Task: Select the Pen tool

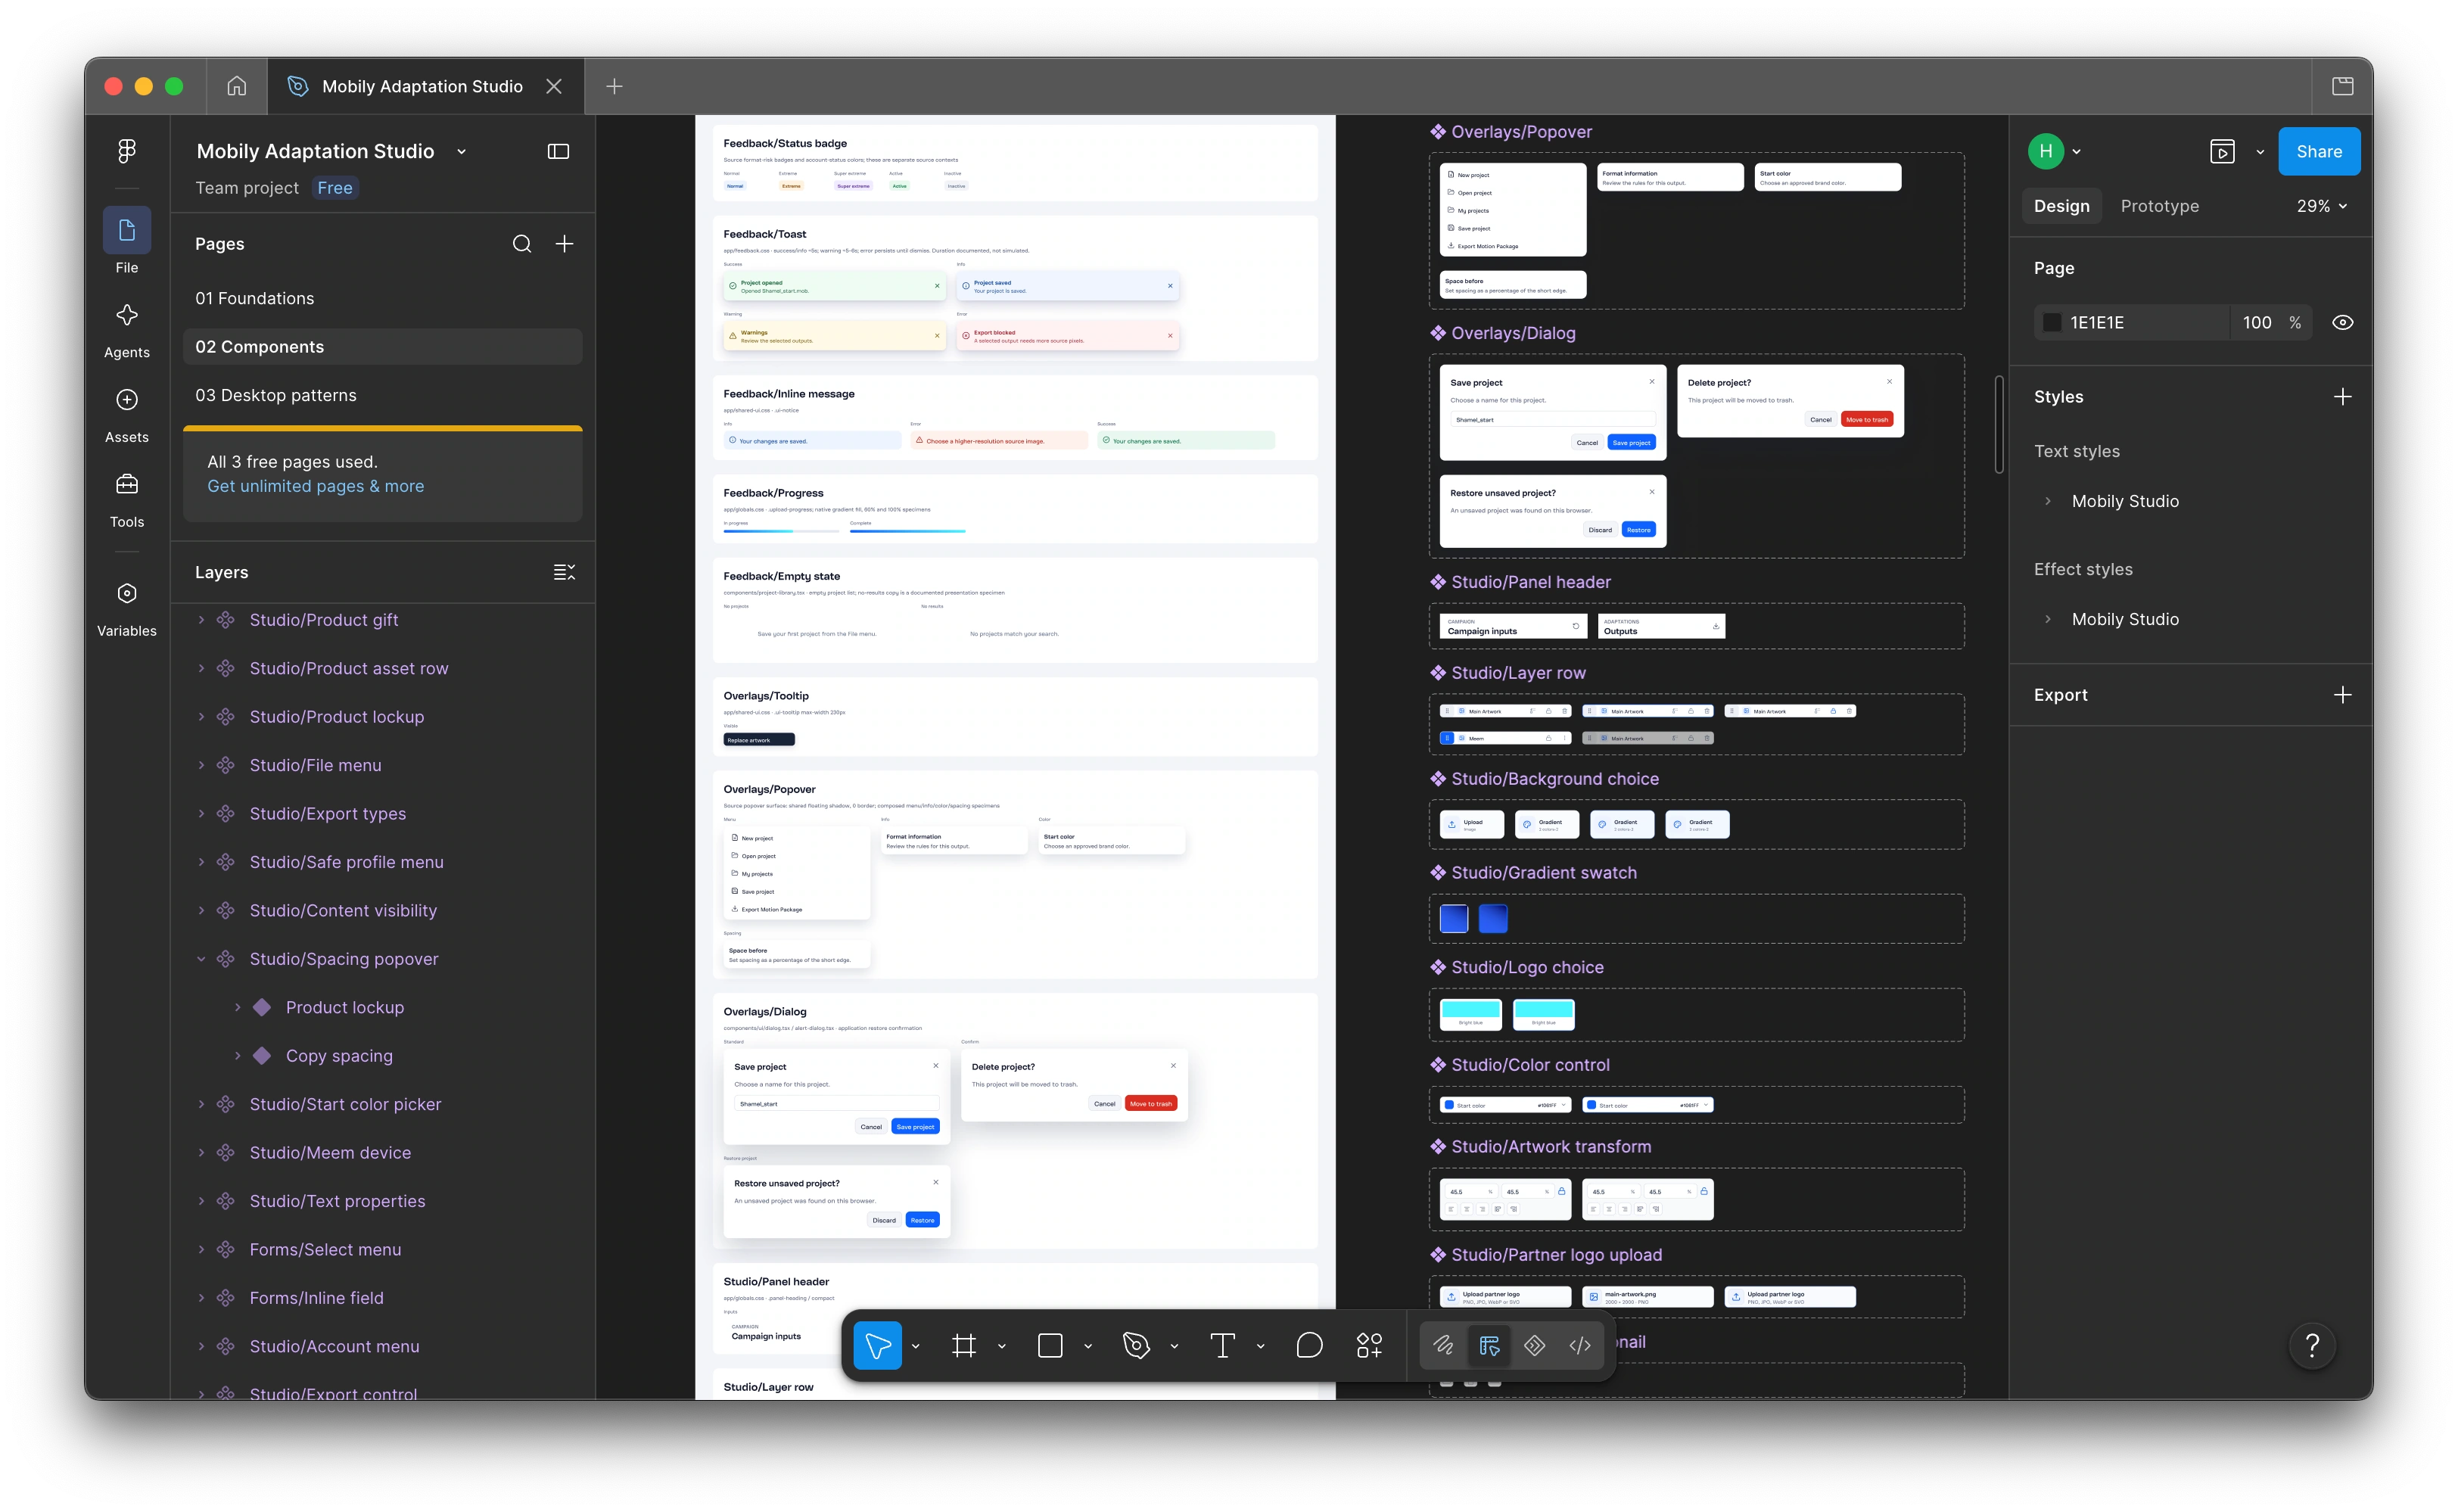Action: pyautogui.click(x=1136, y=1346)
